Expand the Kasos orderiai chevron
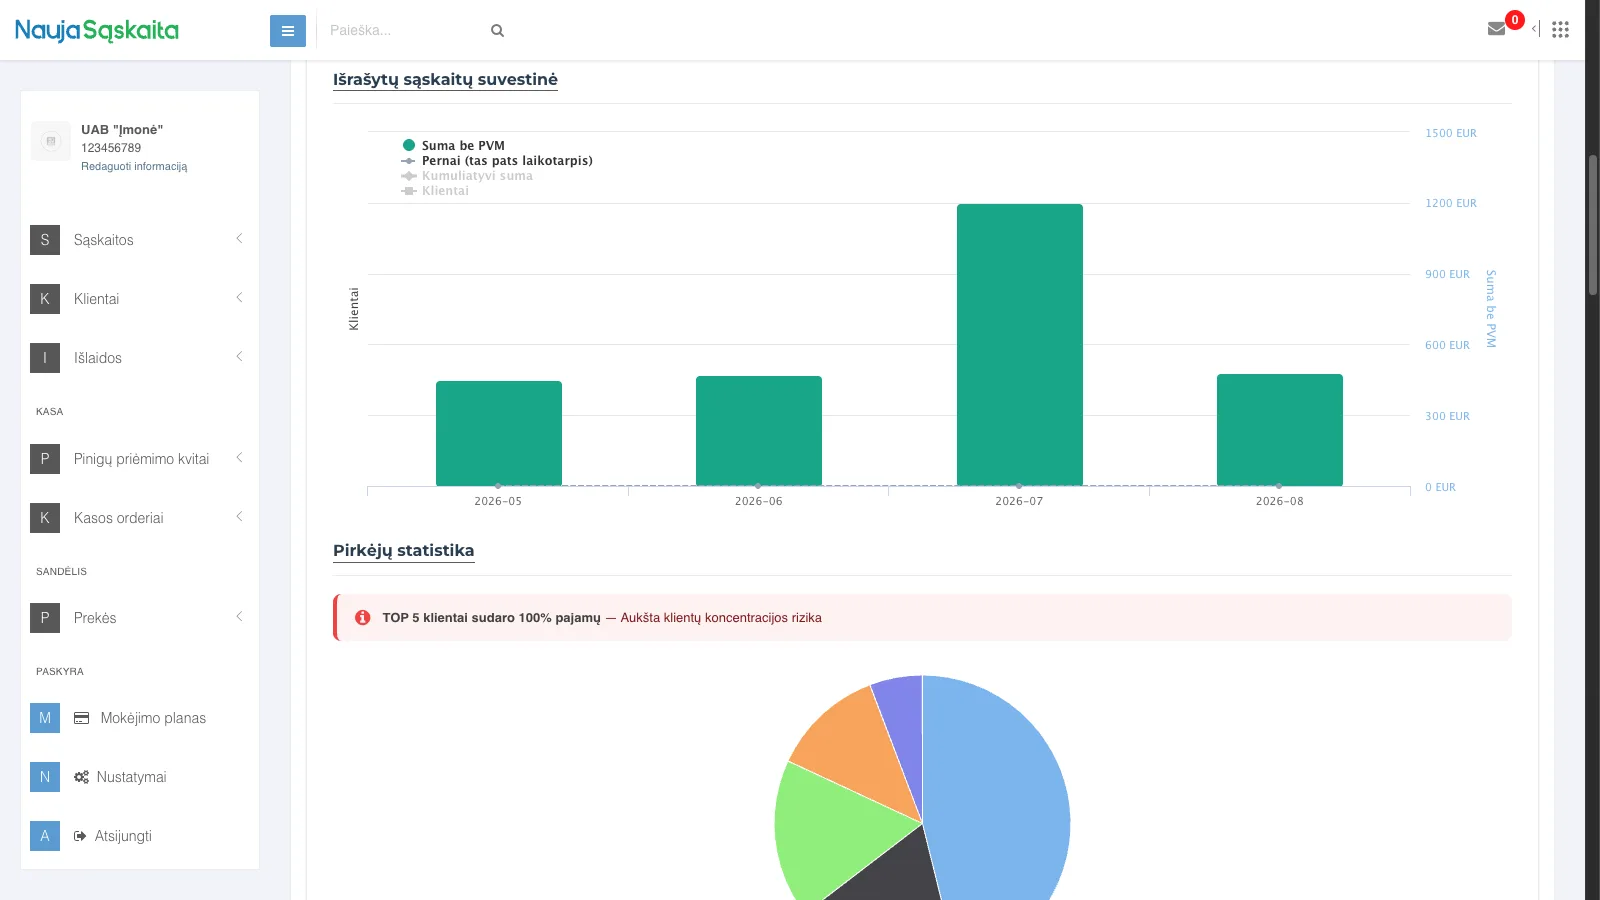 (x=239, y=517)
